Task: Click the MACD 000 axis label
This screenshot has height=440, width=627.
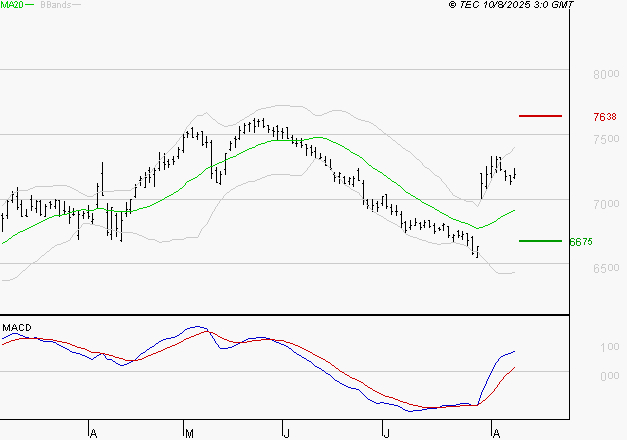Action: point(610,376)
